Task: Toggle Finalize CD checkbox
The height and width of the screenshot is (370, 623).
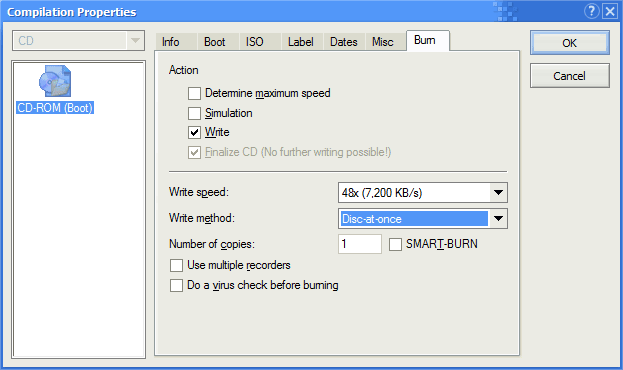Action: pos(194,152)
